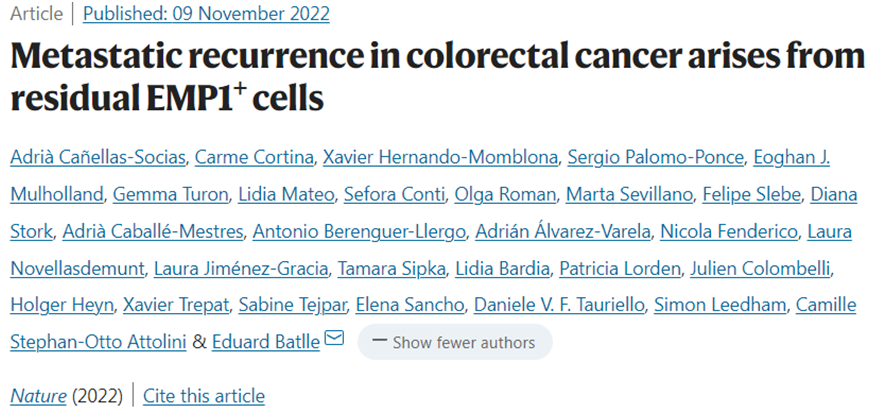869x415 pixels.
Task: View author Simon Leedham
Action: pos(720,305)
